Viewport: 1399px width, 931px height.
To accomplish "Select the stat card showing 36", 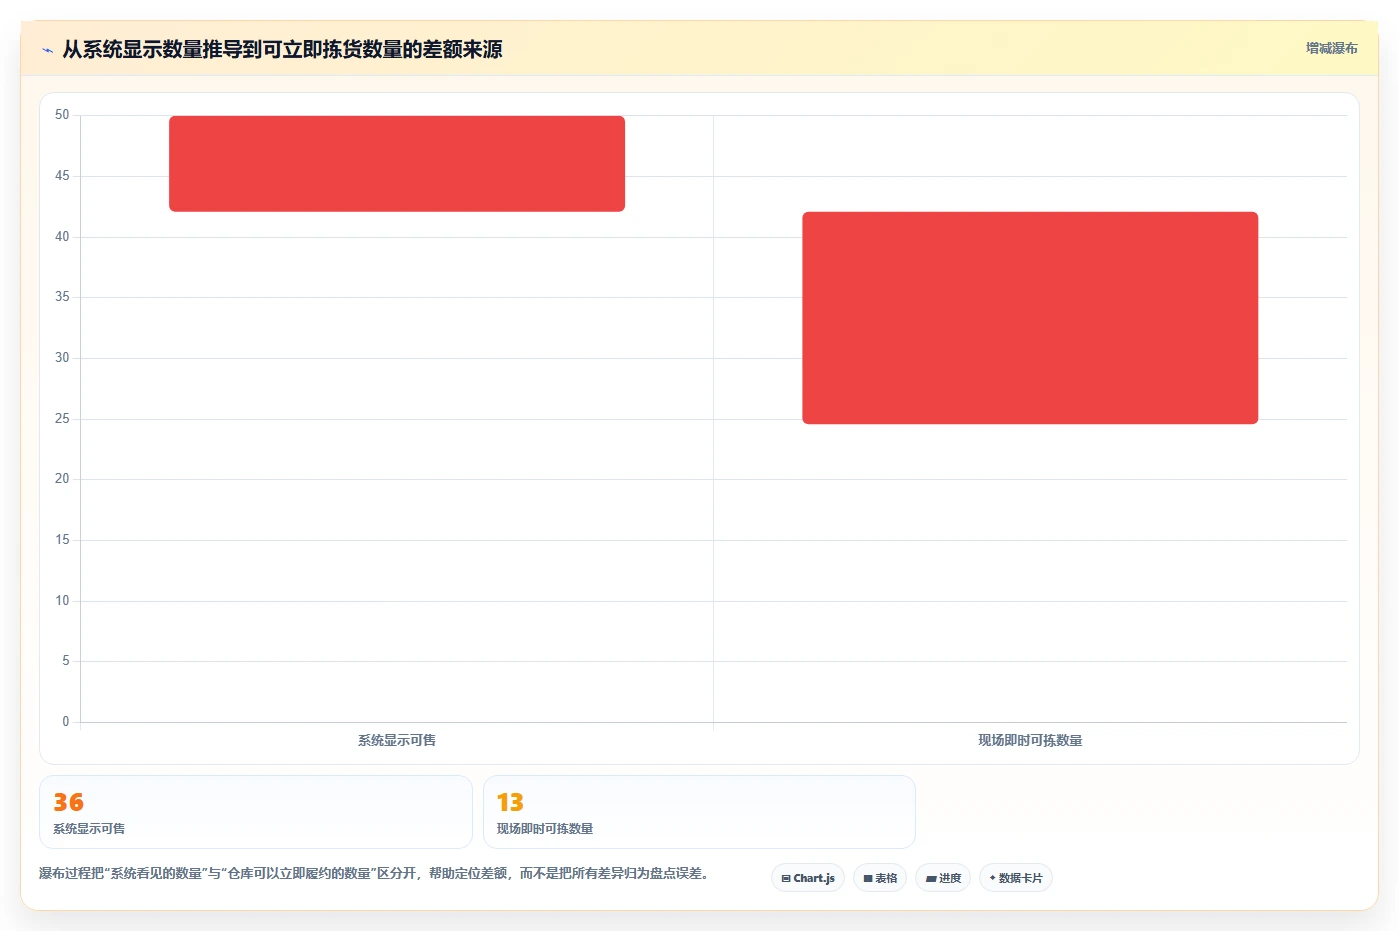I will point(255,812).
